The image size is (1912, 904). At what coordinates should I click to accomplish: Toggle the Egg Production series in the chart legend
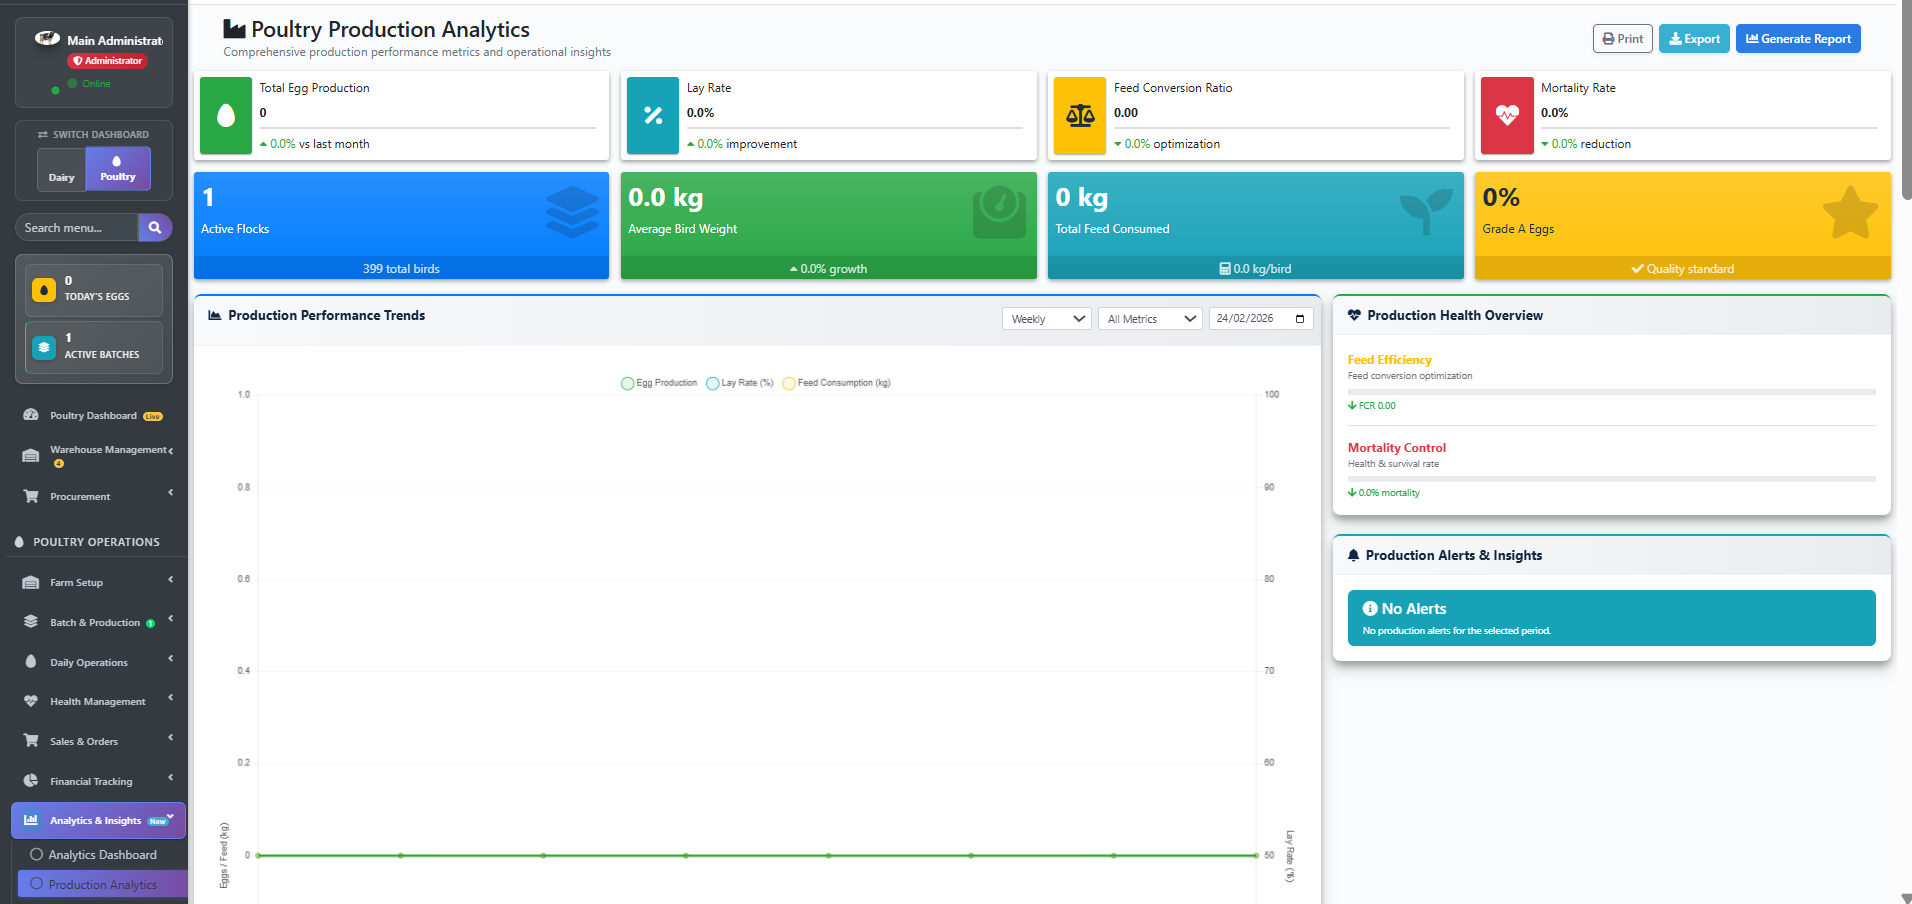coord(658,383)
